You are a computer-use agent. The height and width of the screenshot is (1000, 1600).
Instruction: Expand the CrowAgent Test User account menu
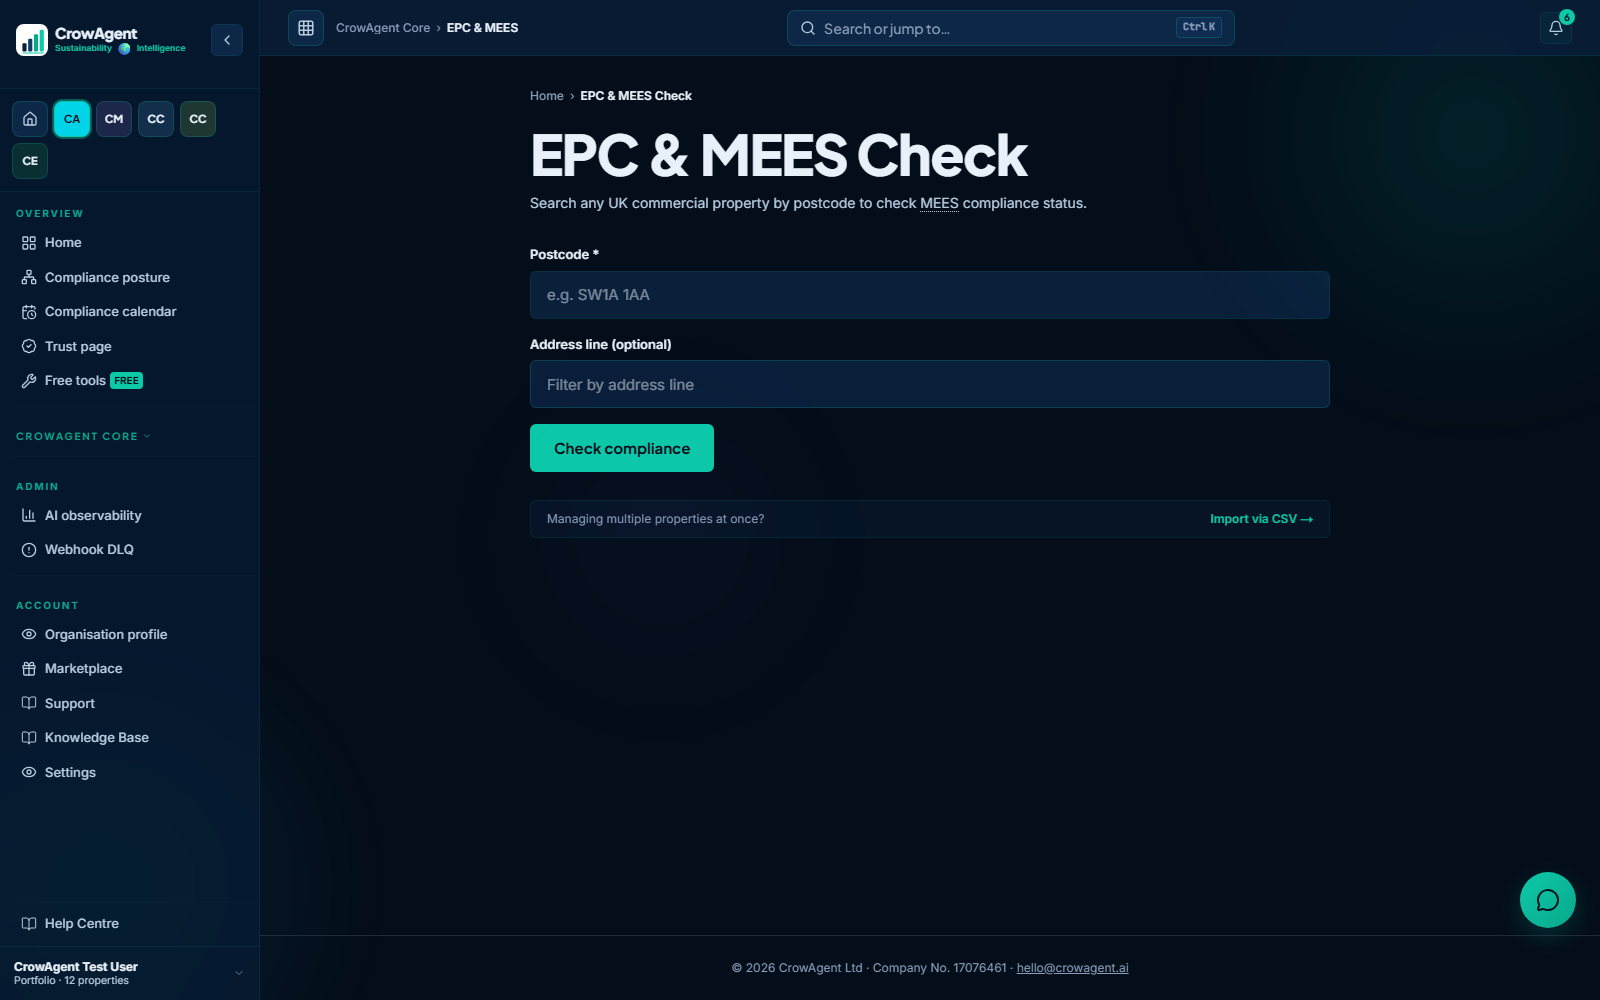click(129, 973)
